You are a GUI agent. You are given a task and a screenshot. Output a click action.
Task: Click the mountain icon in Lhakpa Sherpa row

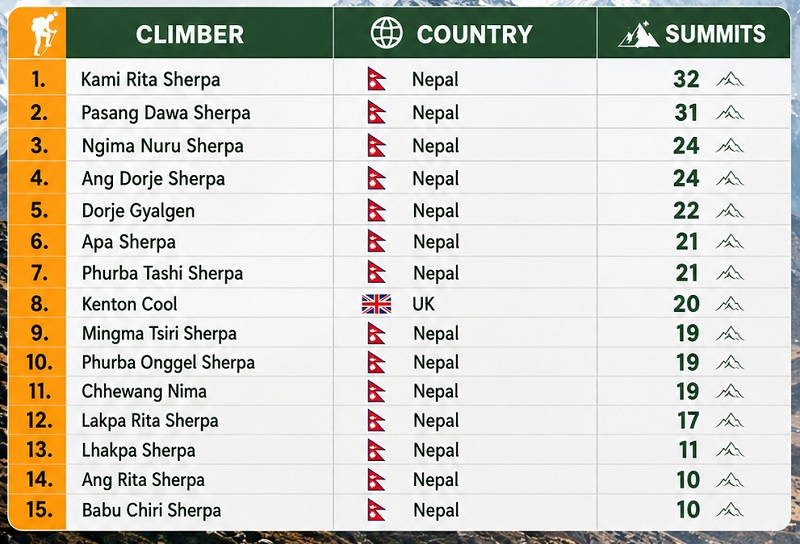coord(730,450)
